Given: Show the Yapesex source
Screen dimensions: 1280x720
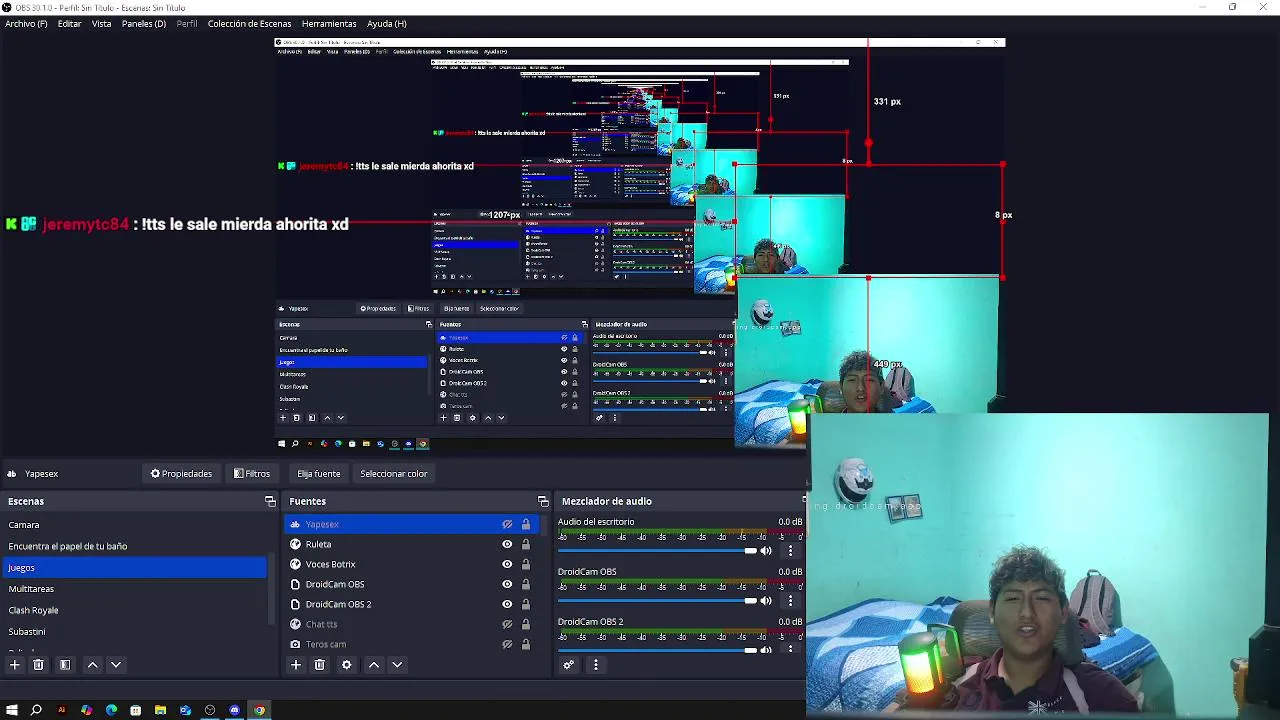Looking at the screenshot, I should coord(507,524).
